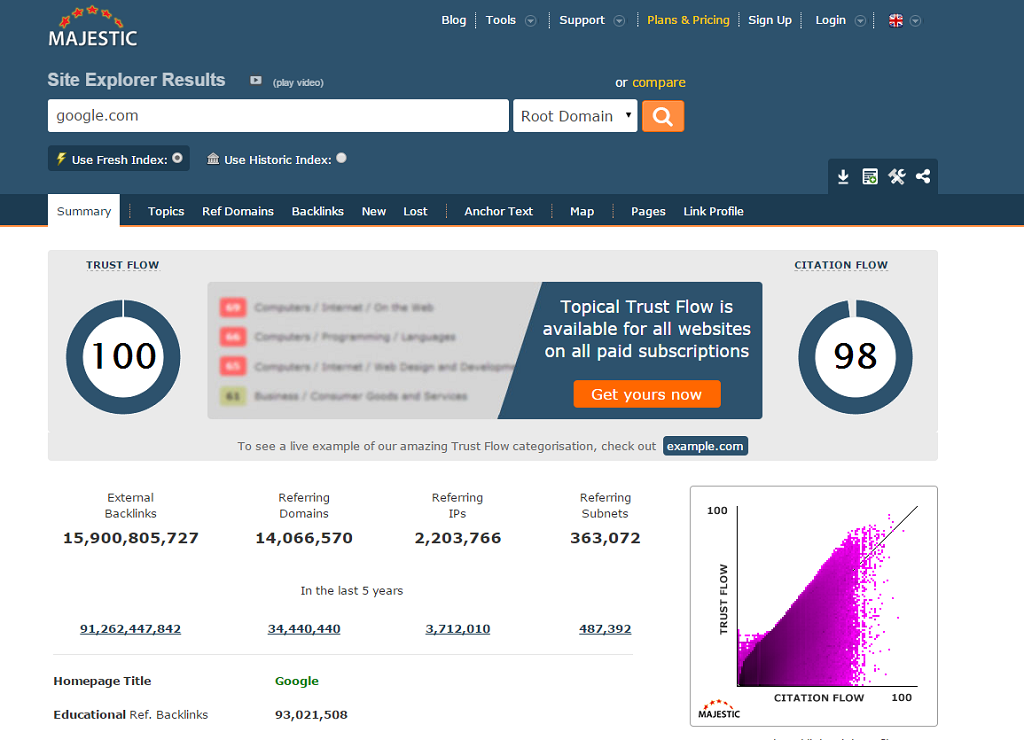The image size is (1024, 740).
Task: Open the 34,440,440 historic domains link
Action: [304, 629]
